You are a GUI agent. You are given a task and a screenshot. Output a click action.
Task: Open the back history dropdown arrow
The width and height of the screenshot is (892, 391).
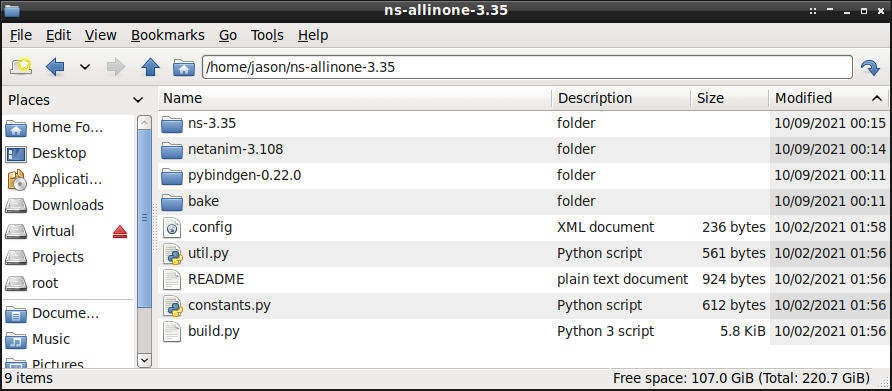[85, 67]
